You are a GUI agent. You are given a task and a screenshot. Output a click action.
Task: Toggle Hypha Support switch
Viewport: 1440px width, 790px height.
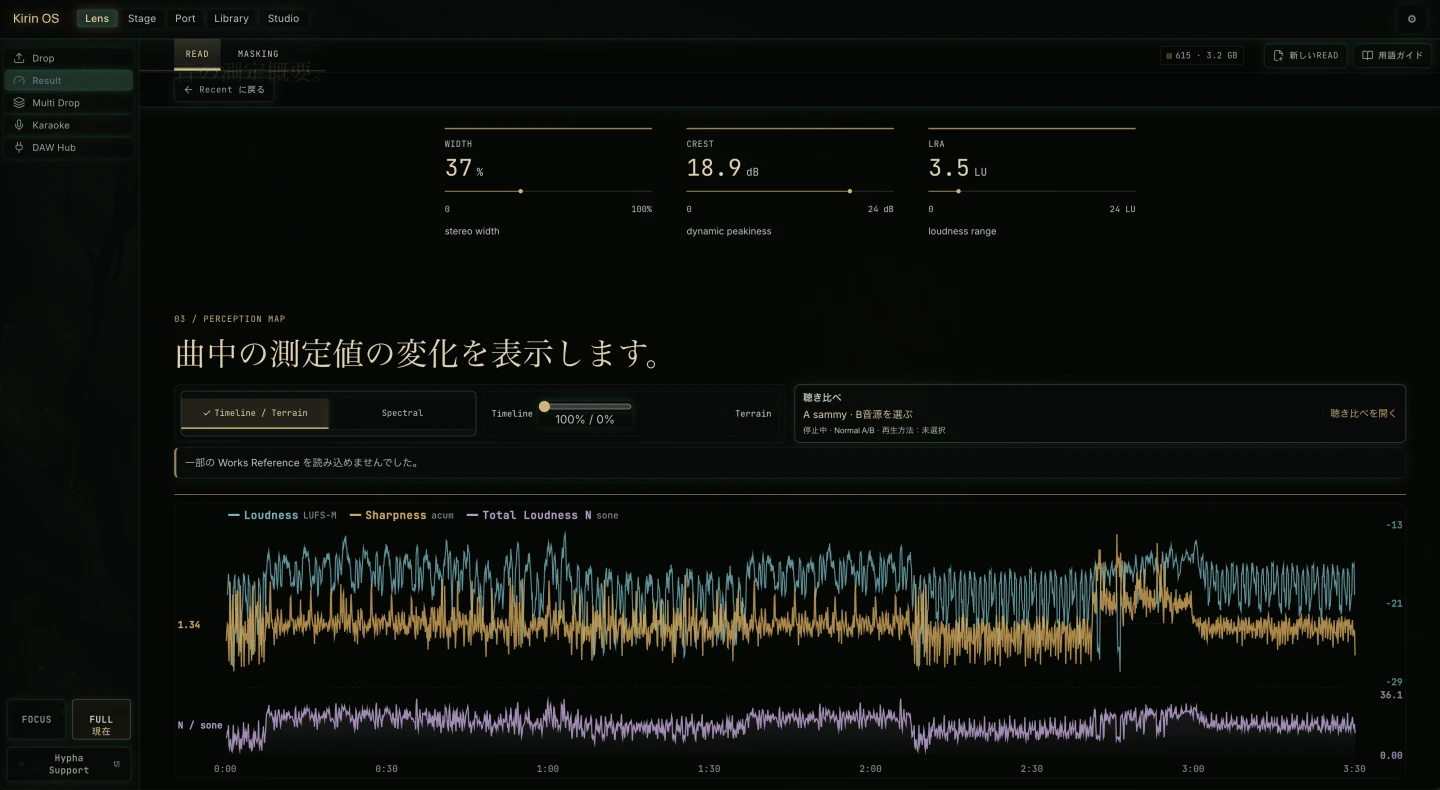[69, 764]
